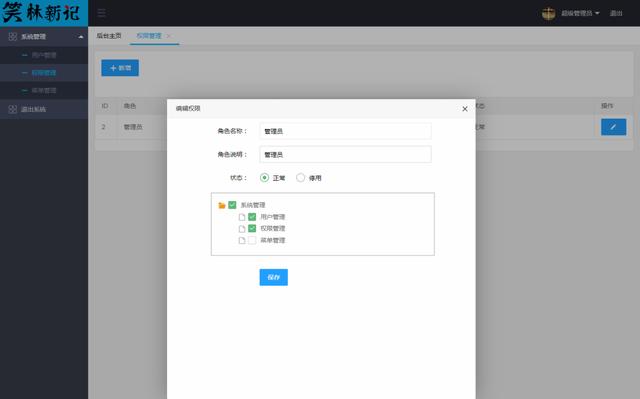Collapse the 系统管理 sidebar arrow
This screenshot has height=399, width=640.
point(80,37)
